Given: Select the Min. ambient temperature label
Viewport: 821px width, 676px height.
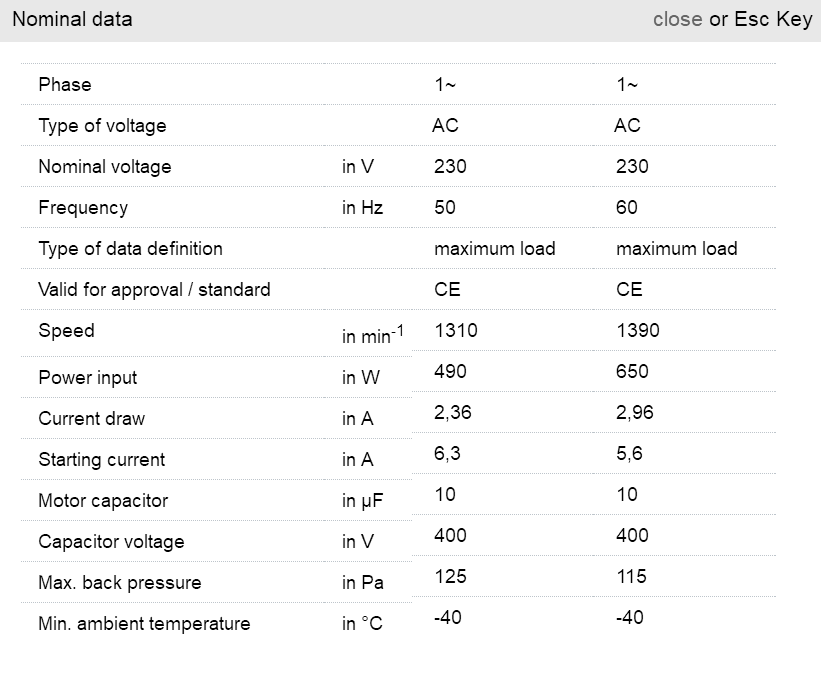Looking at the screenshot, I should [144, 624].
